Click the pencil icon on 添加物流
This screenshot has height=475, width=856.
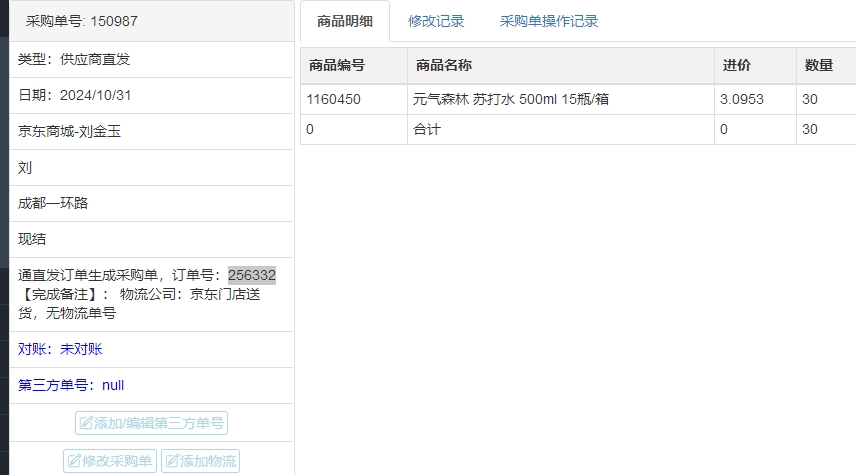tap(172, 461)
